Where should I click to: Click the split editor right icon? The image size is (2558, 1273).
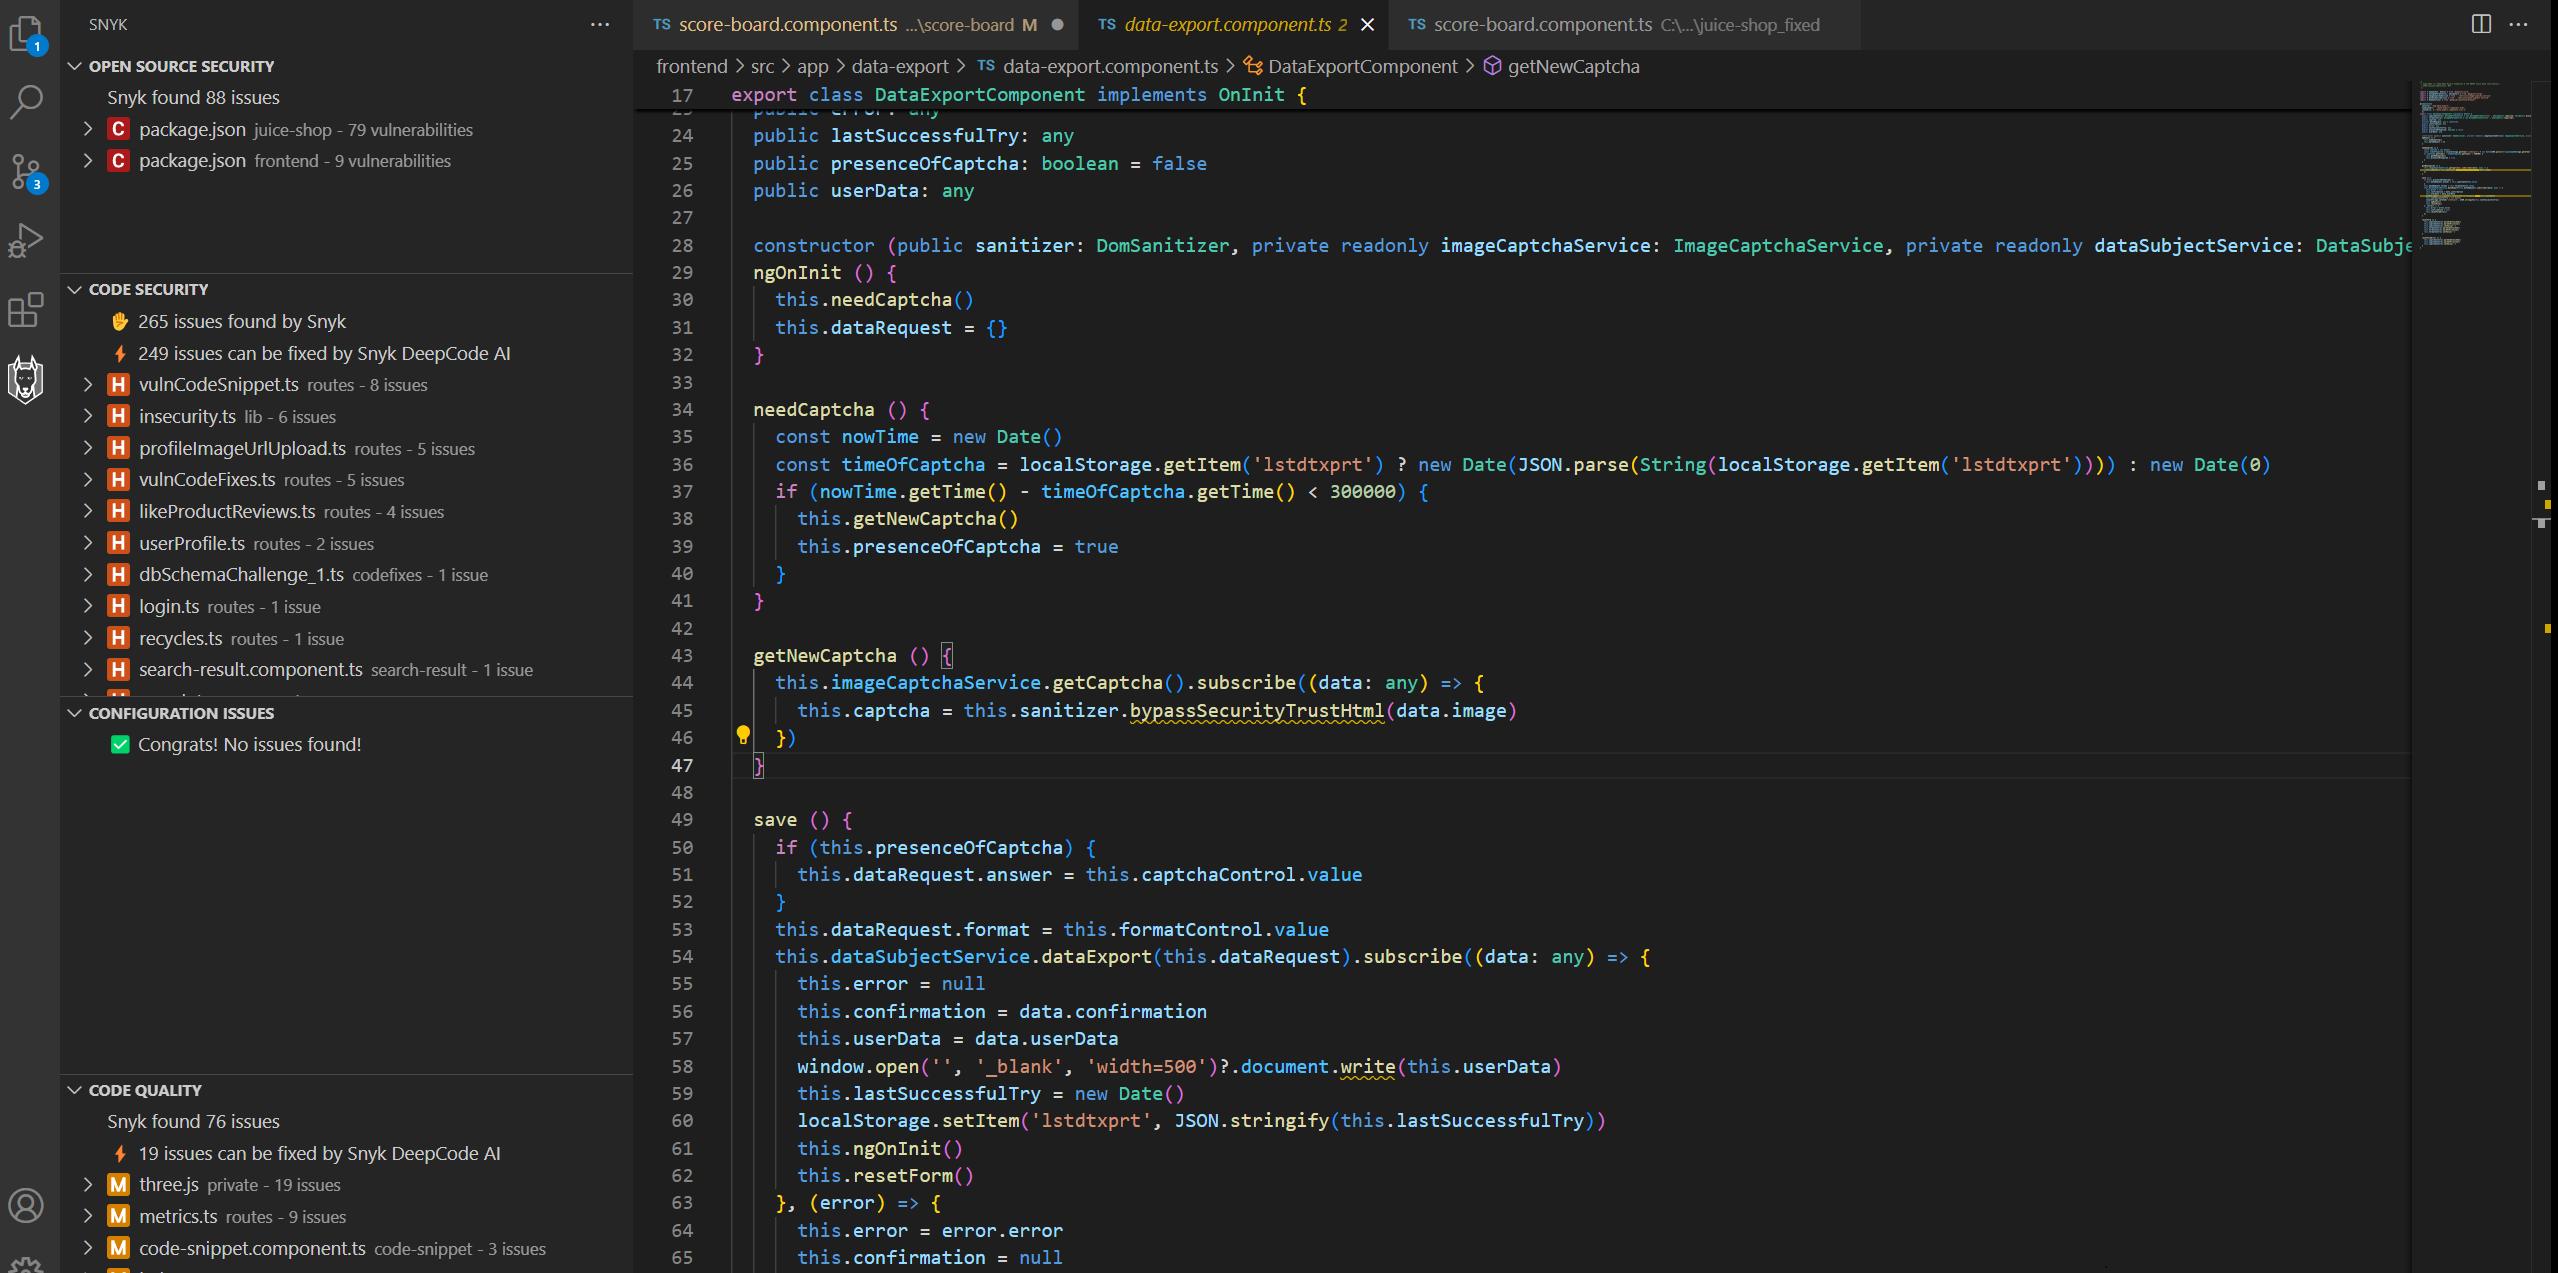coord(2481,24)
